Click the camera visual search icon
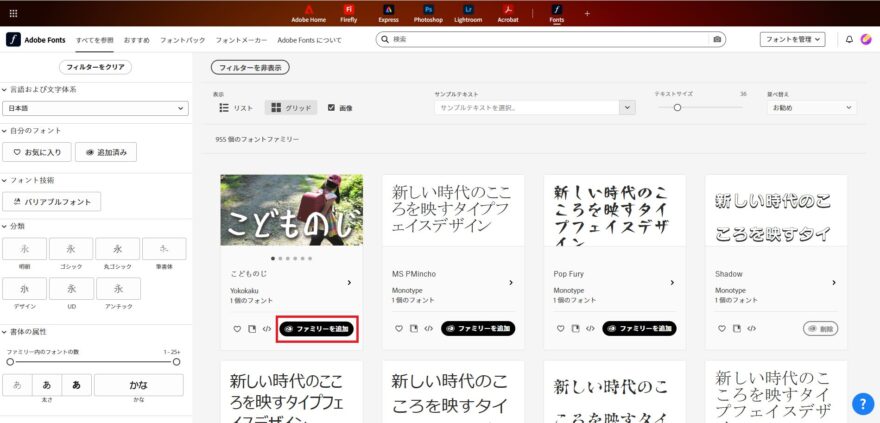Screen dimensions: 880x423 (717, 39)
